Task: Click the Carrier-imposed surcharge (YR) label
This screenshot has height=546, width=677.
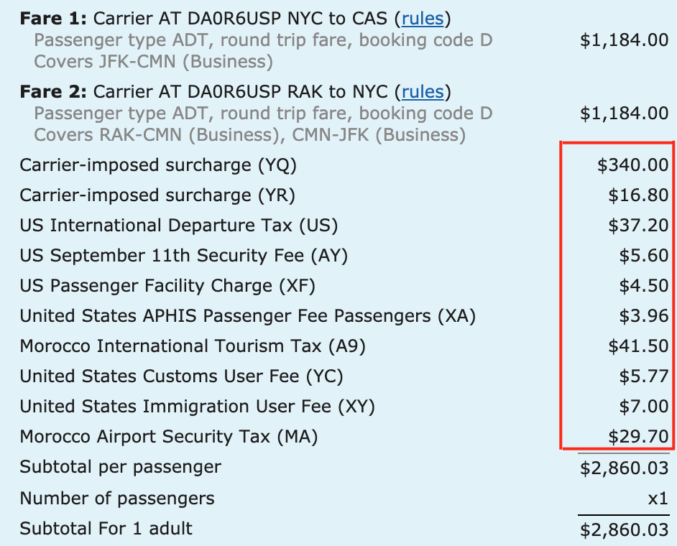Action: click(158, 196)
